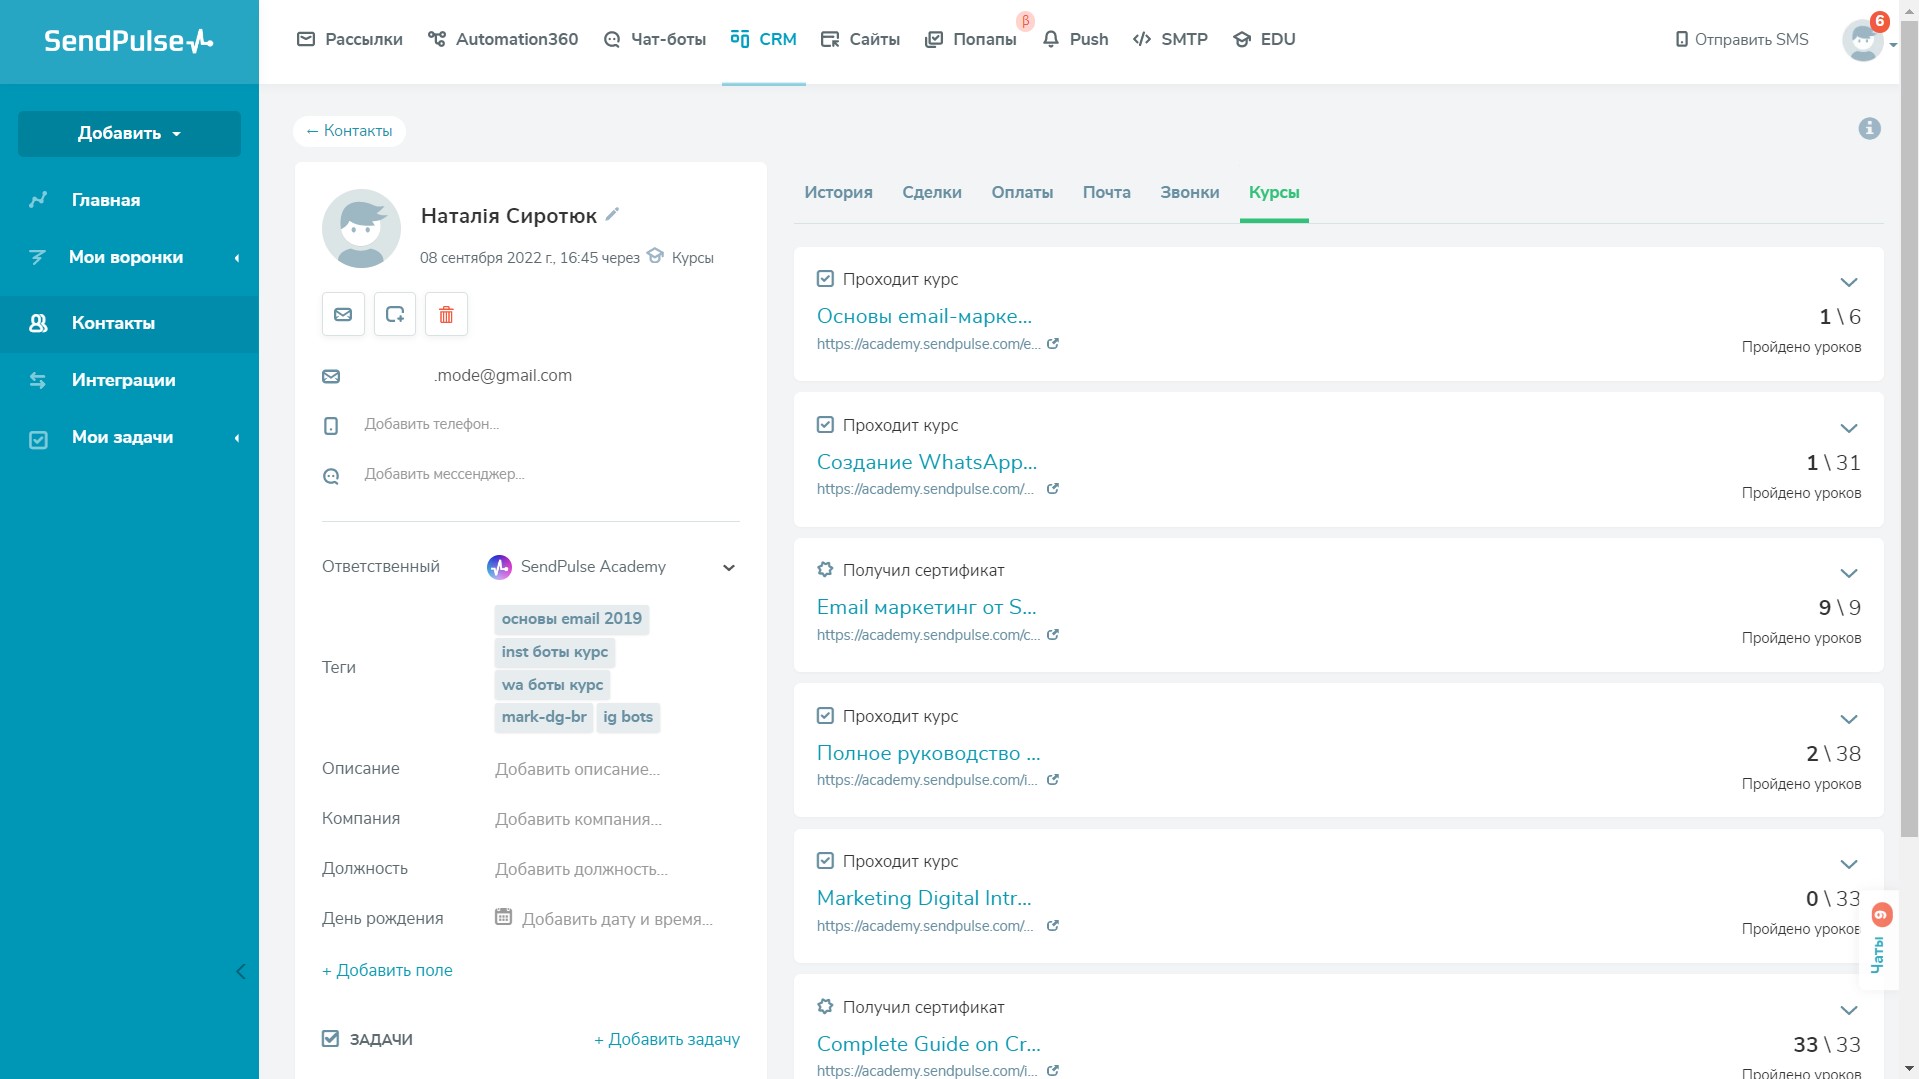The height and width of the screenshot is (1079, 1919).
Task: Click the send email icon under contact name
Action: tap(343, 314)
